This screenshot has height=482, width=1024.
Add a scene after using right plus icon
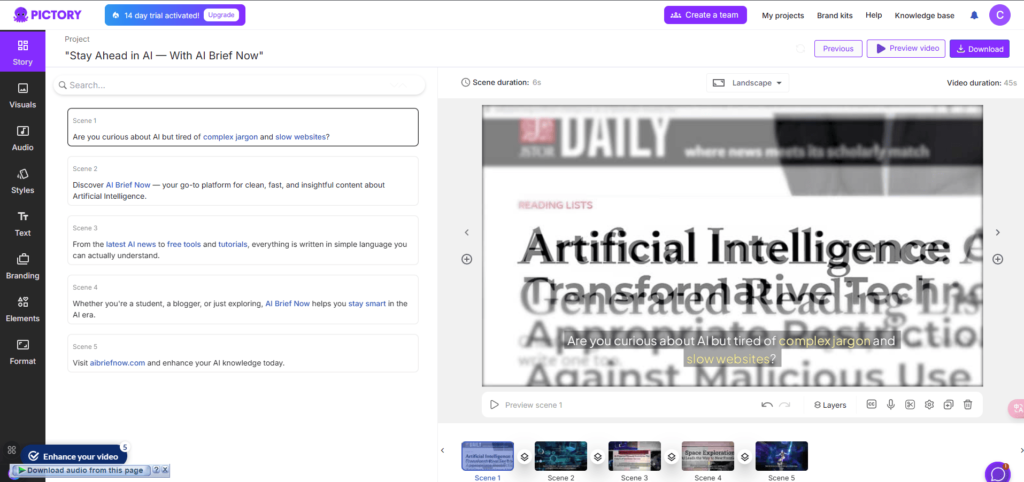pos(997,259)
